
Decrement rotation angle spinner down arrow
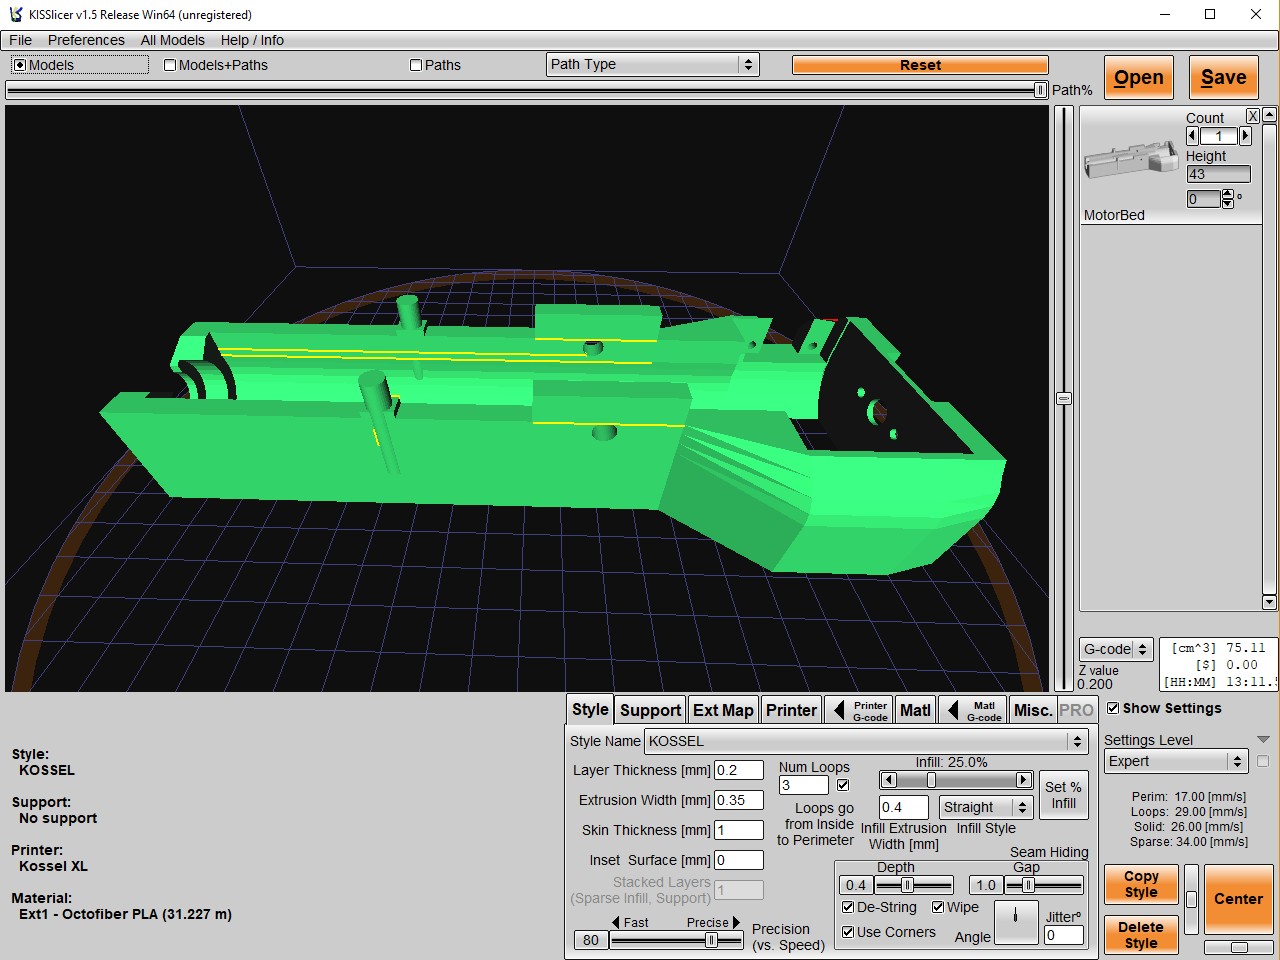[1228, 204]
